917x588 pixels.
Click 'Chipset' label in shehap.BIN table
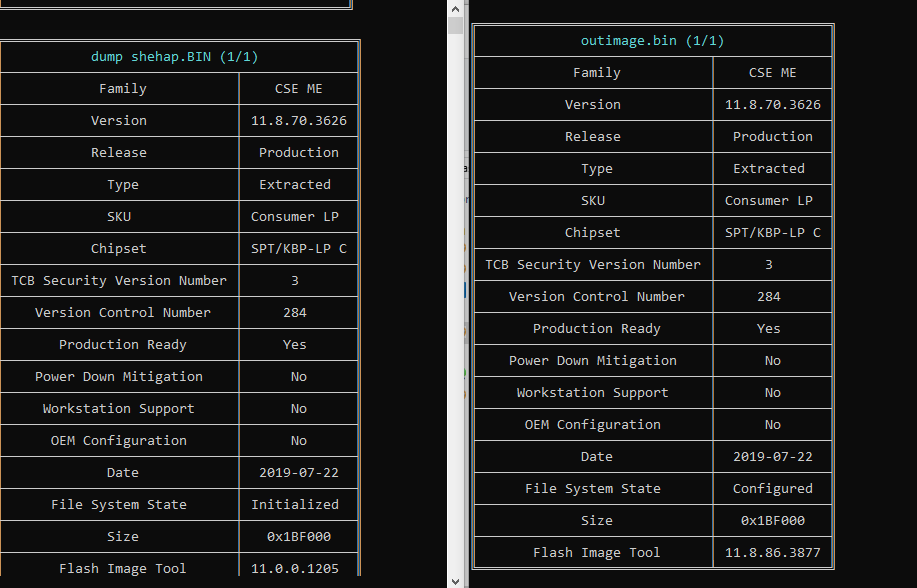(x=119, y=249)
